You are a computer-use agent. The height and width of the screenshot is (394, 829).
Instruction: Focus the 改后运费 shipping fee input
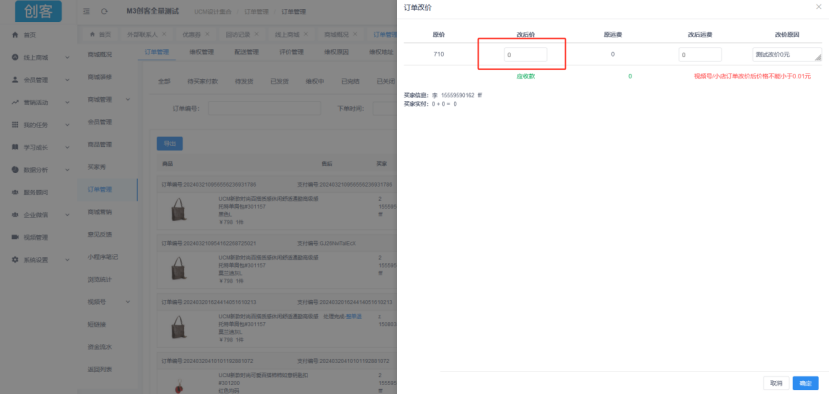coord(700,54)
